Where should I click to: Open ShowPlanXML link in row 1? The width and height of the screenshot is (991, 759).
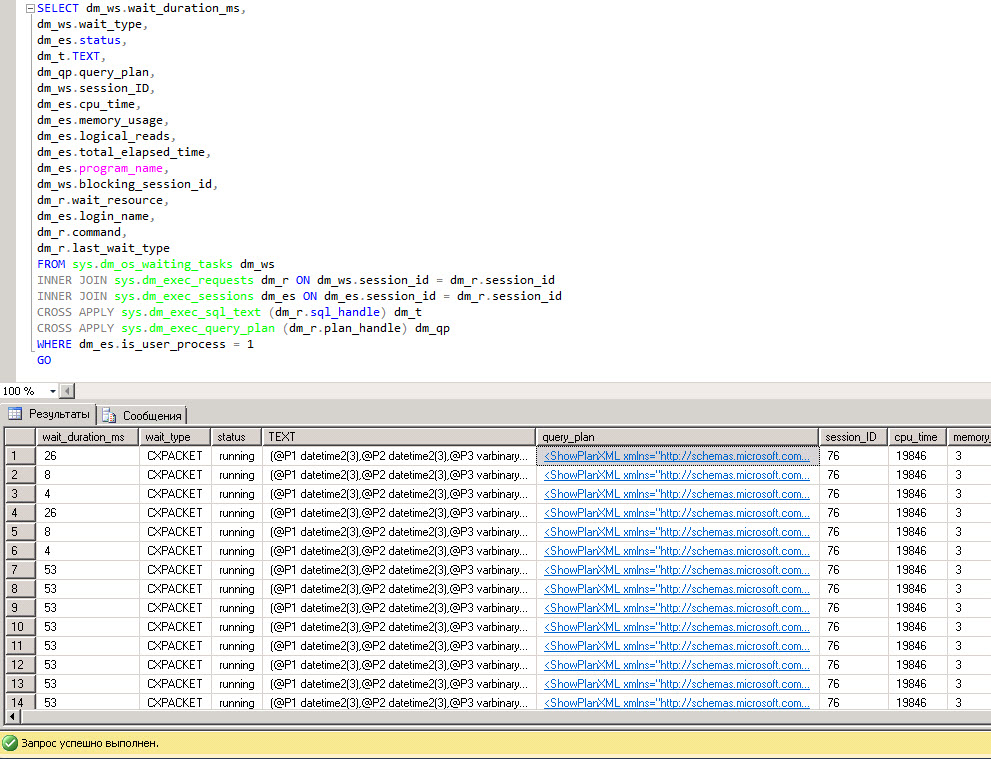coord(677,456)
